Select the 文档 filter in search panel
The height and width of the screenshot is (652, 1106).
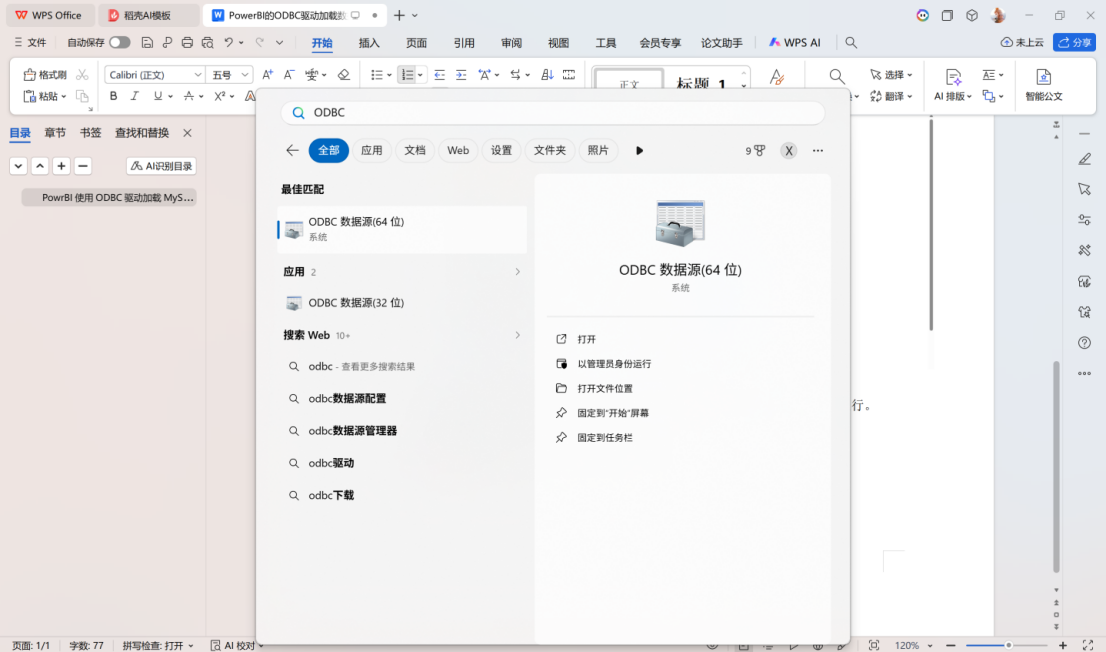(x=415, y=150)
